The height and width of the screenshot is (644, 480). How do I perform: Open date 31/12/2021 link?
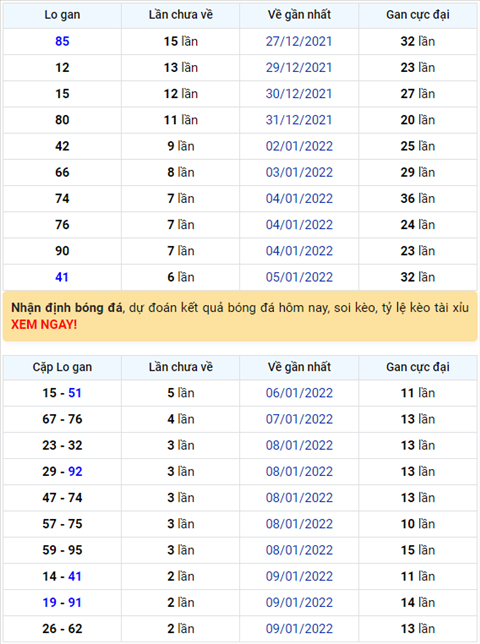pyautogui.click(x=299, y=120)
